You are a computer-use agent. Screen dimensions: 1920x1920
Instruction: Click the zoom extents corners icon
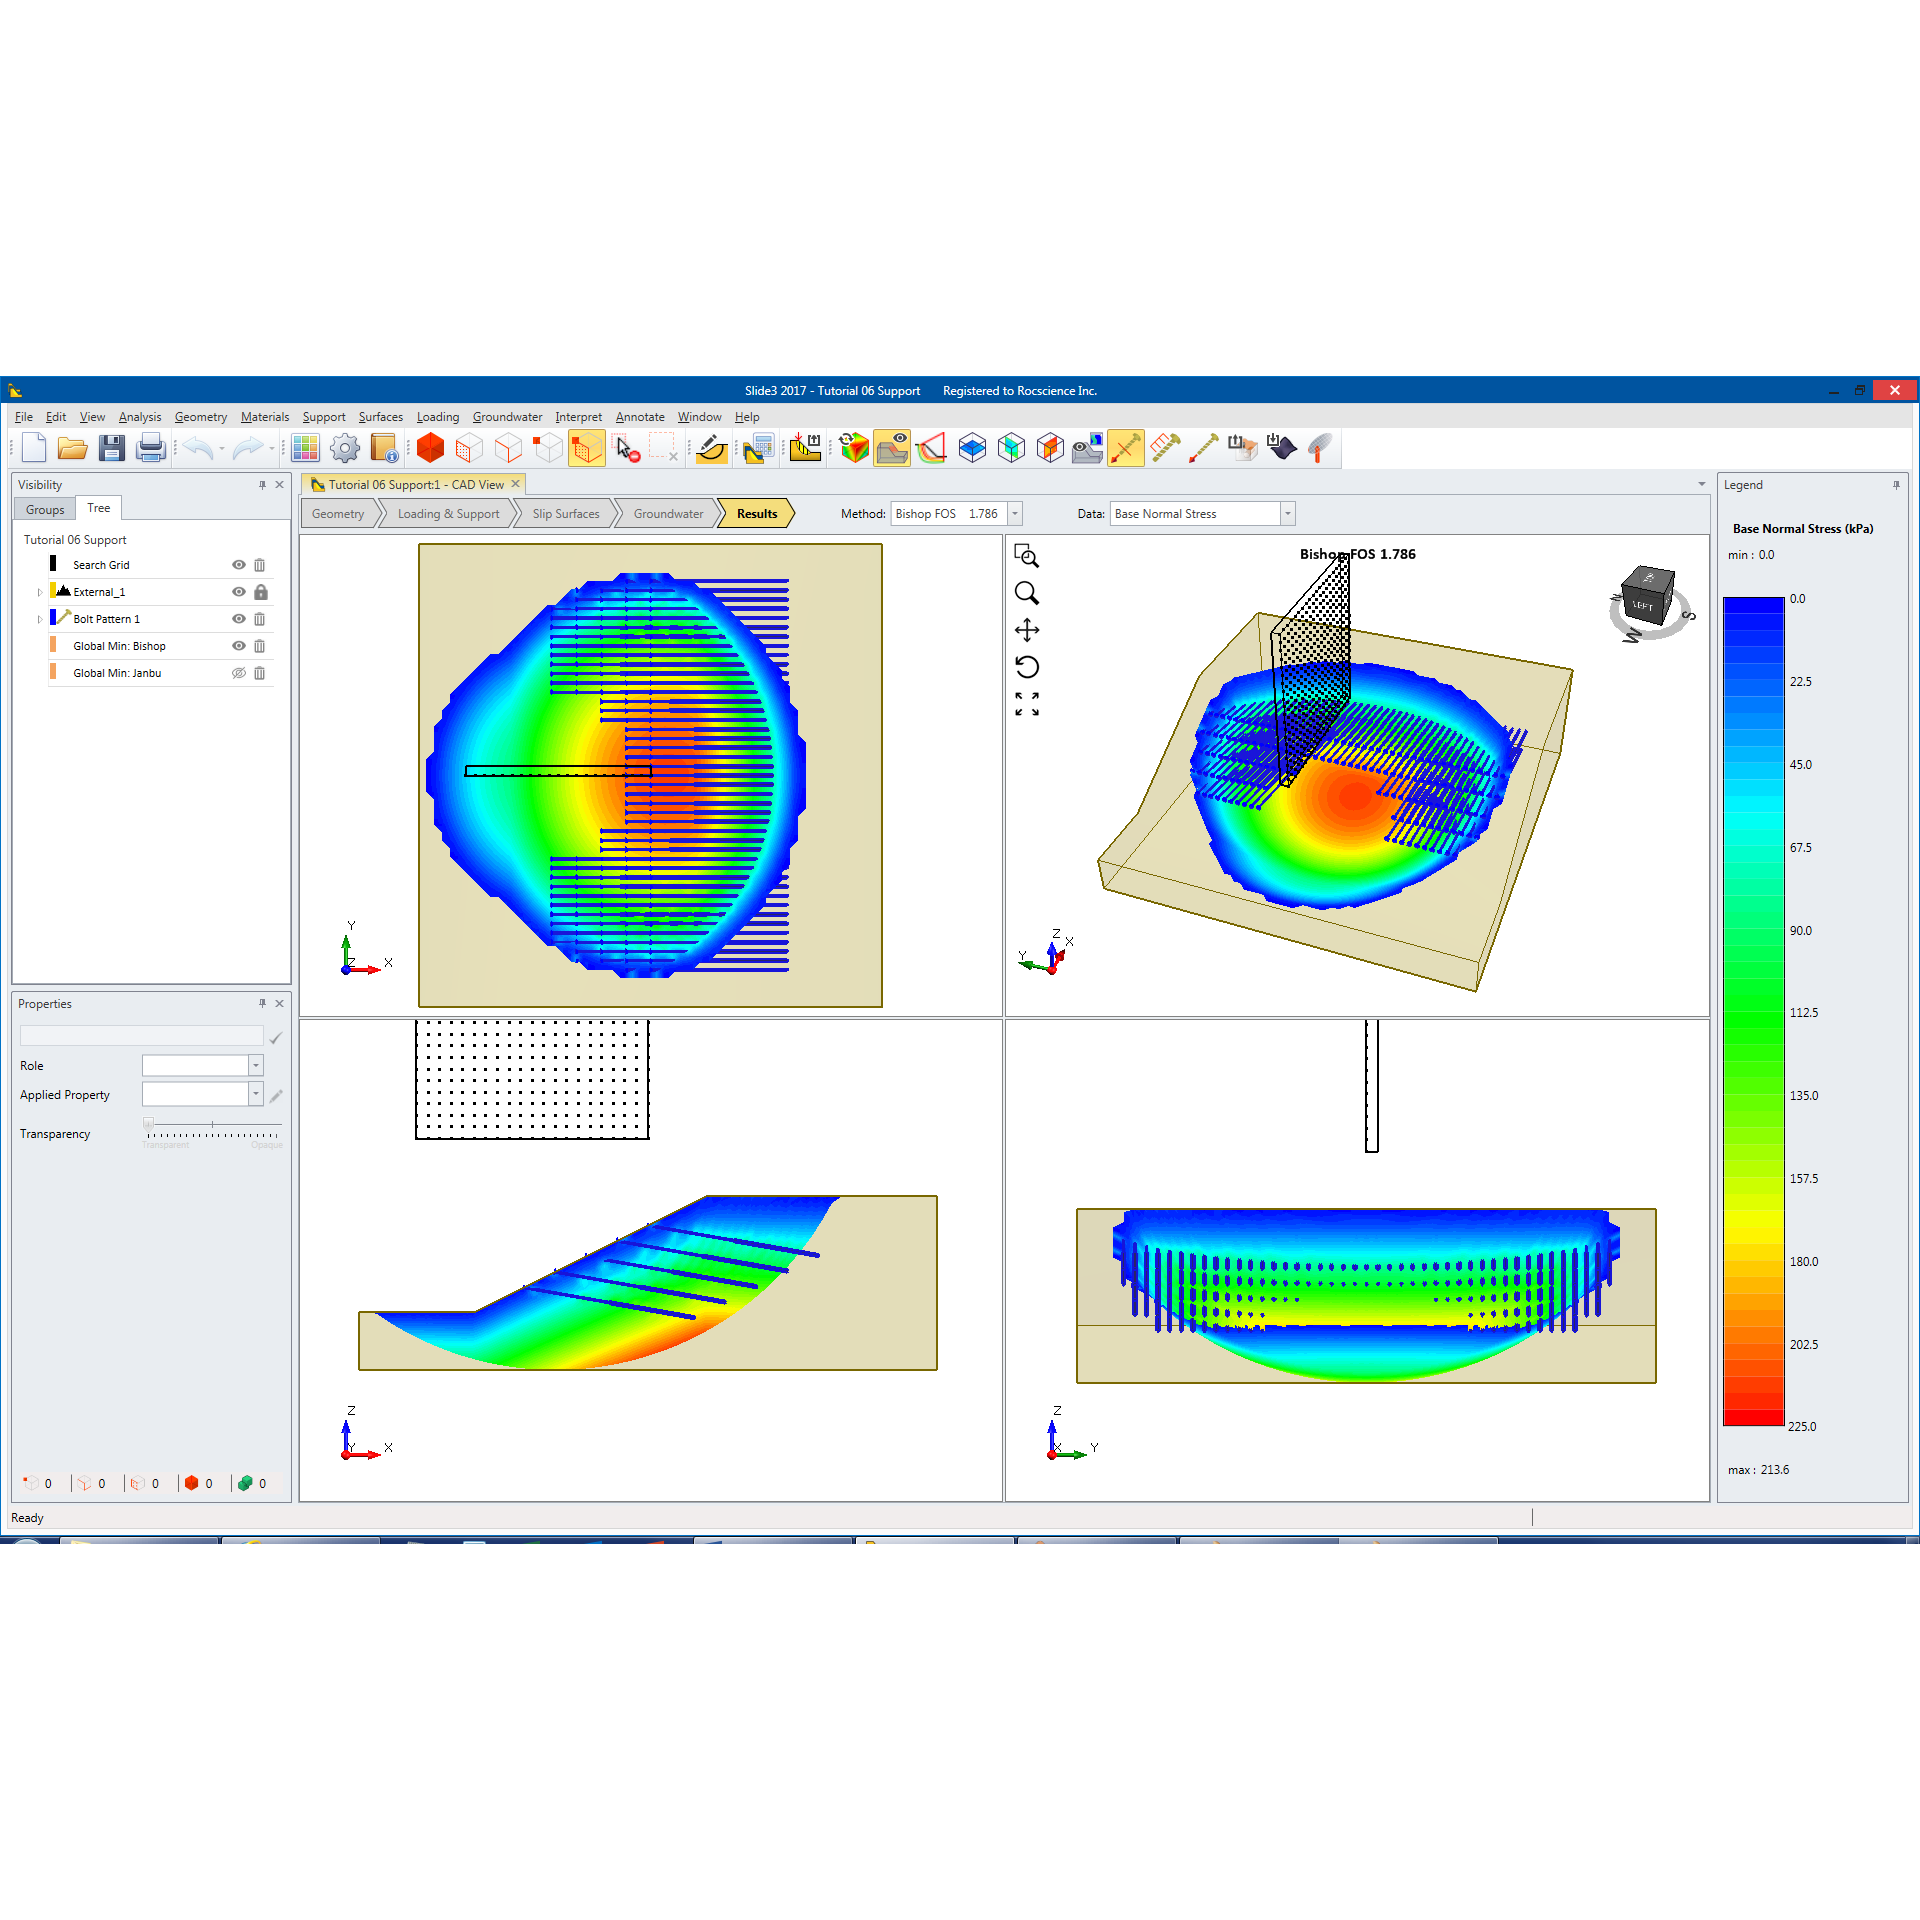point(1027,704)
